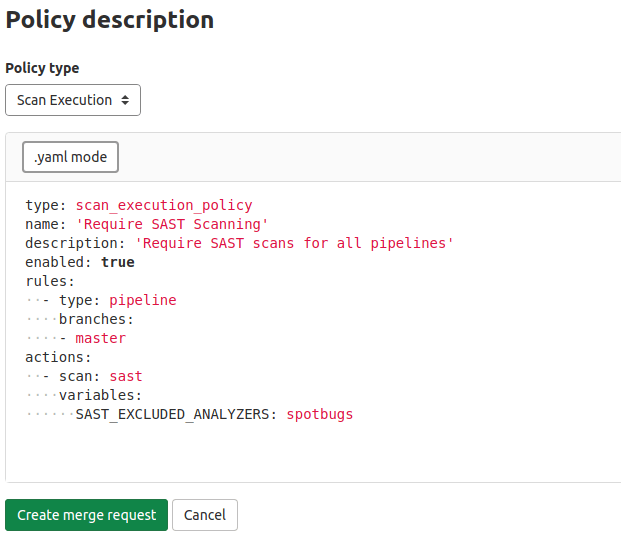Image resolution: width=621 pixels, height=542 pixels.
Task: Click the 'rules:' line
Action: coord(50,281)
